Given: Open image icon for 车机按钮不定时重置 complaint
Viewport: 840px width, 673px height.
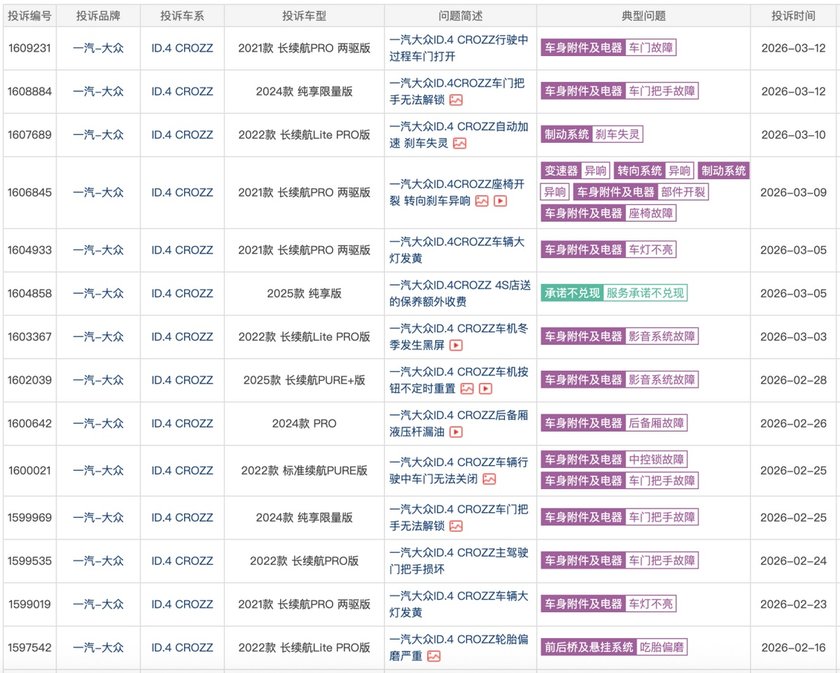Looking at the screenshot, I should tap(466, 388).
